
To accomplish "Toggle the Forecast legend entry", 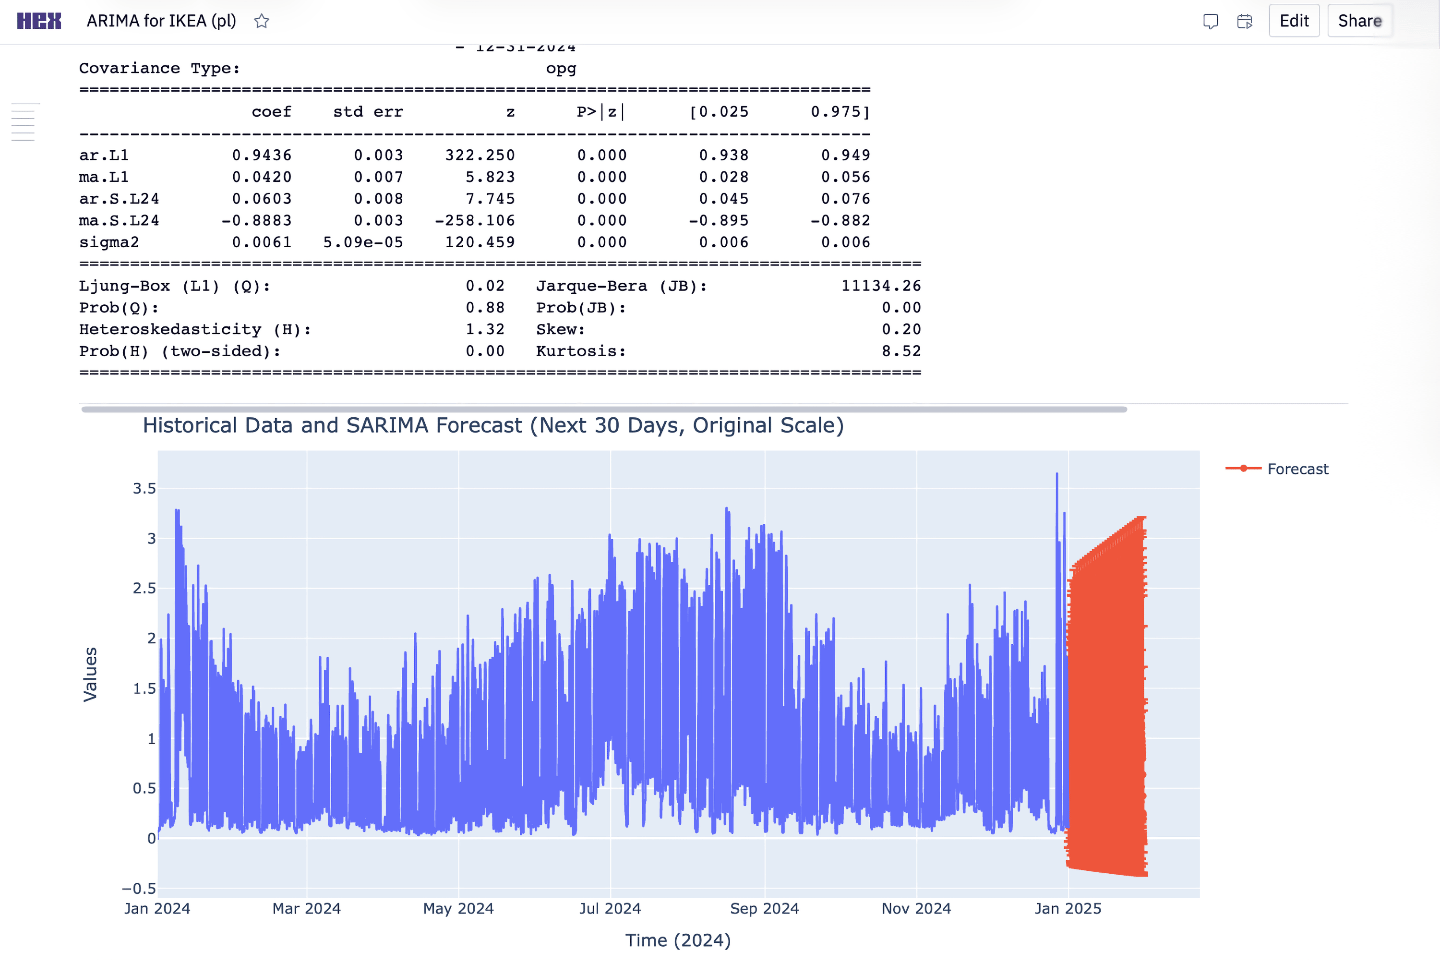I will click(1278, 469).
